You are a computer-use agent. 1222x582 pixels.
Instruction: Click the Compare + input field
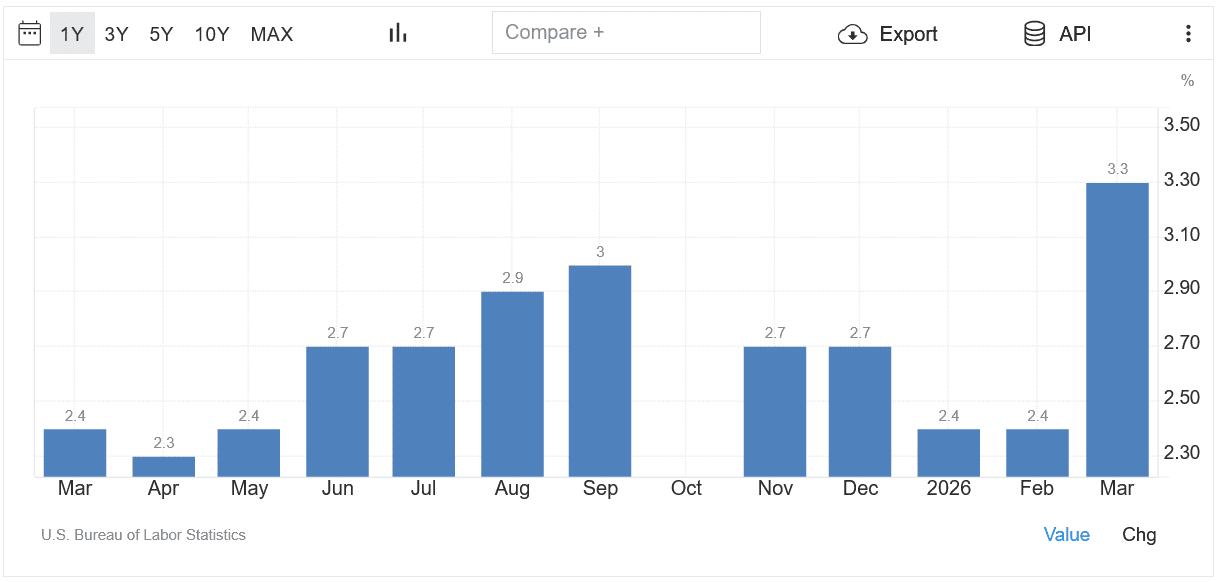[x=626, y=32]
